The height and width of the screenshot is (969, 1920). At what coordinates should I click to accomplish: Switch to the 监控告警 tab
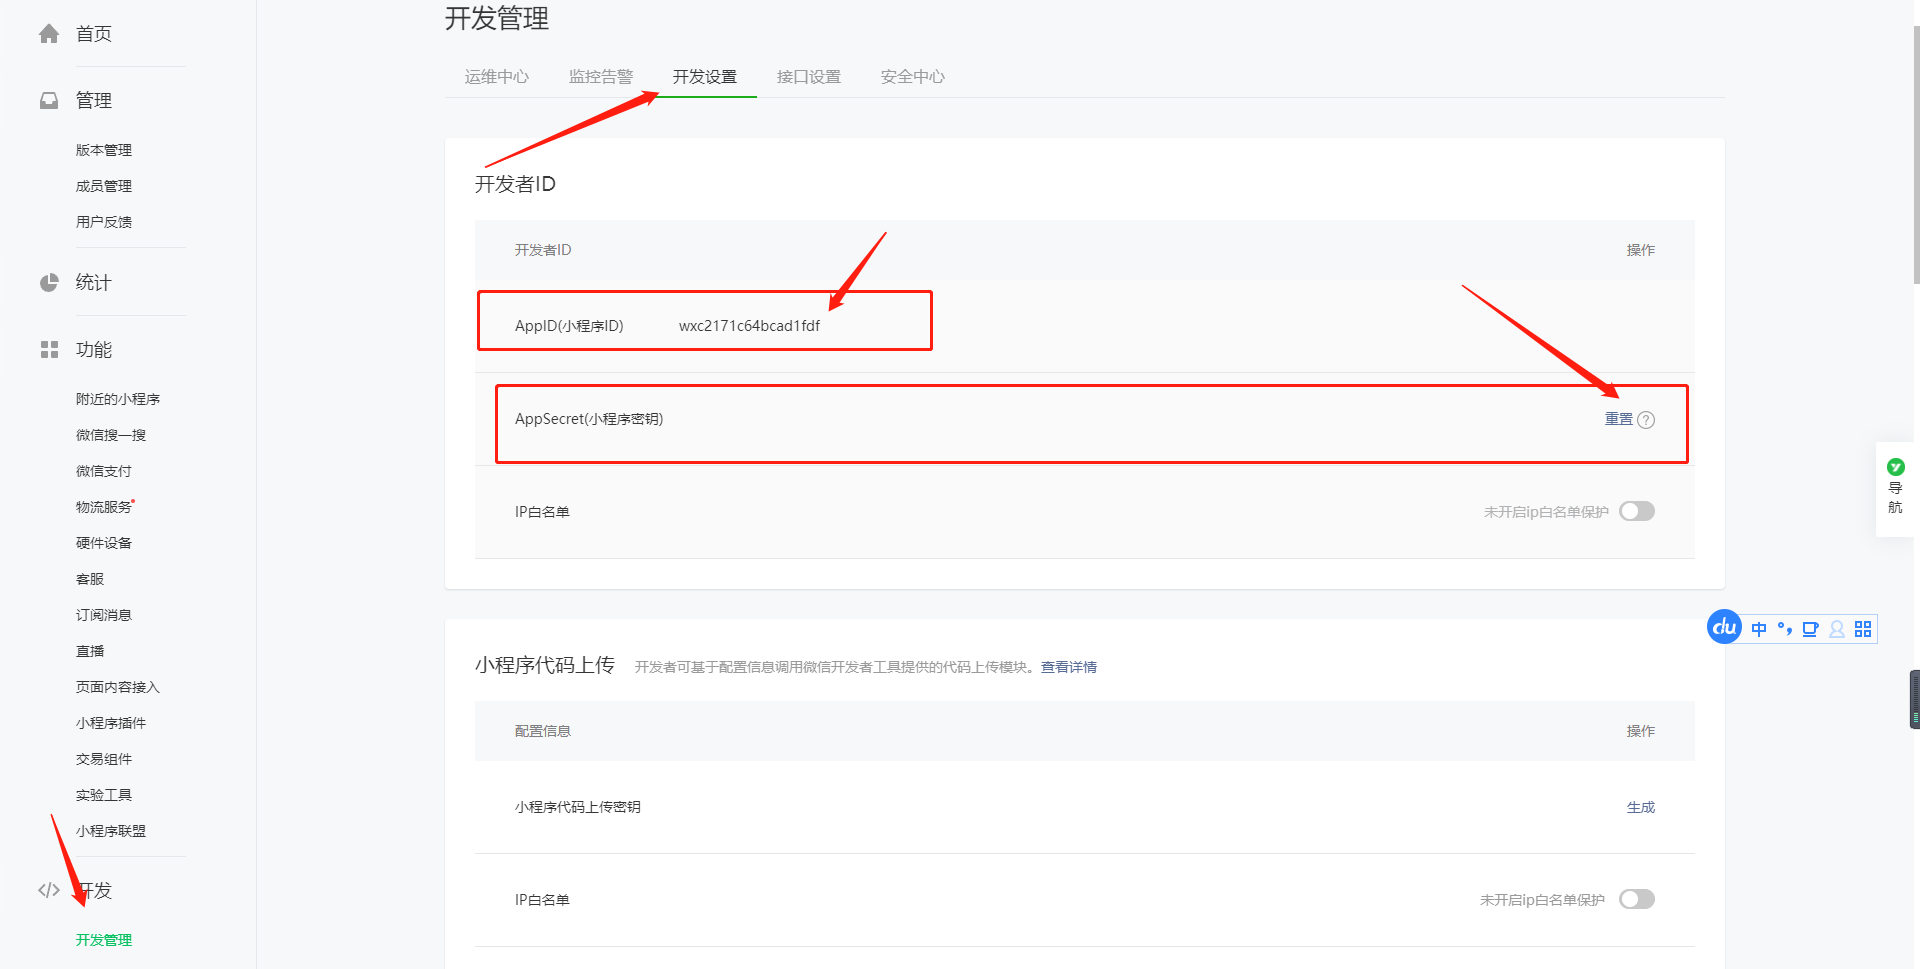coord(601,77)
